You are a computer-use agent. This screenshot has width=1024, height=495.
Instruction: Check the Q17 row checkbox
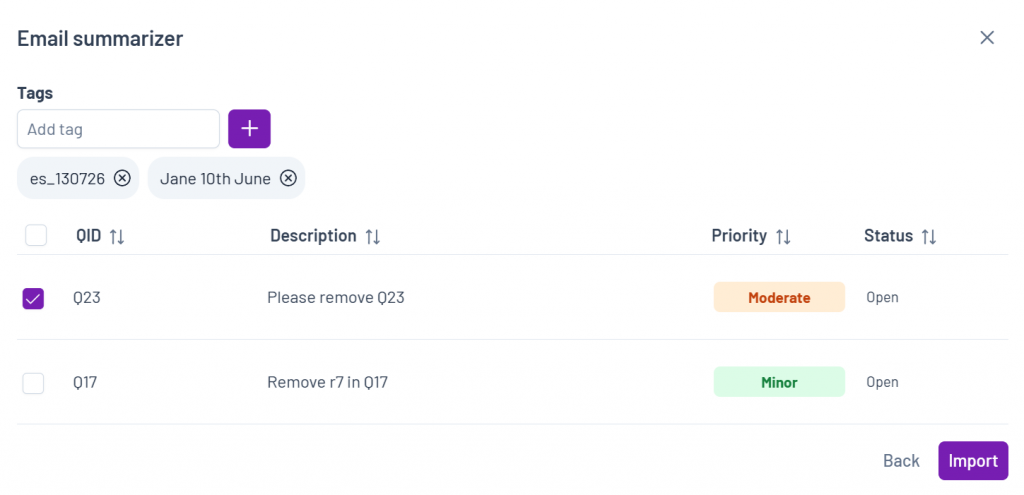33,383
